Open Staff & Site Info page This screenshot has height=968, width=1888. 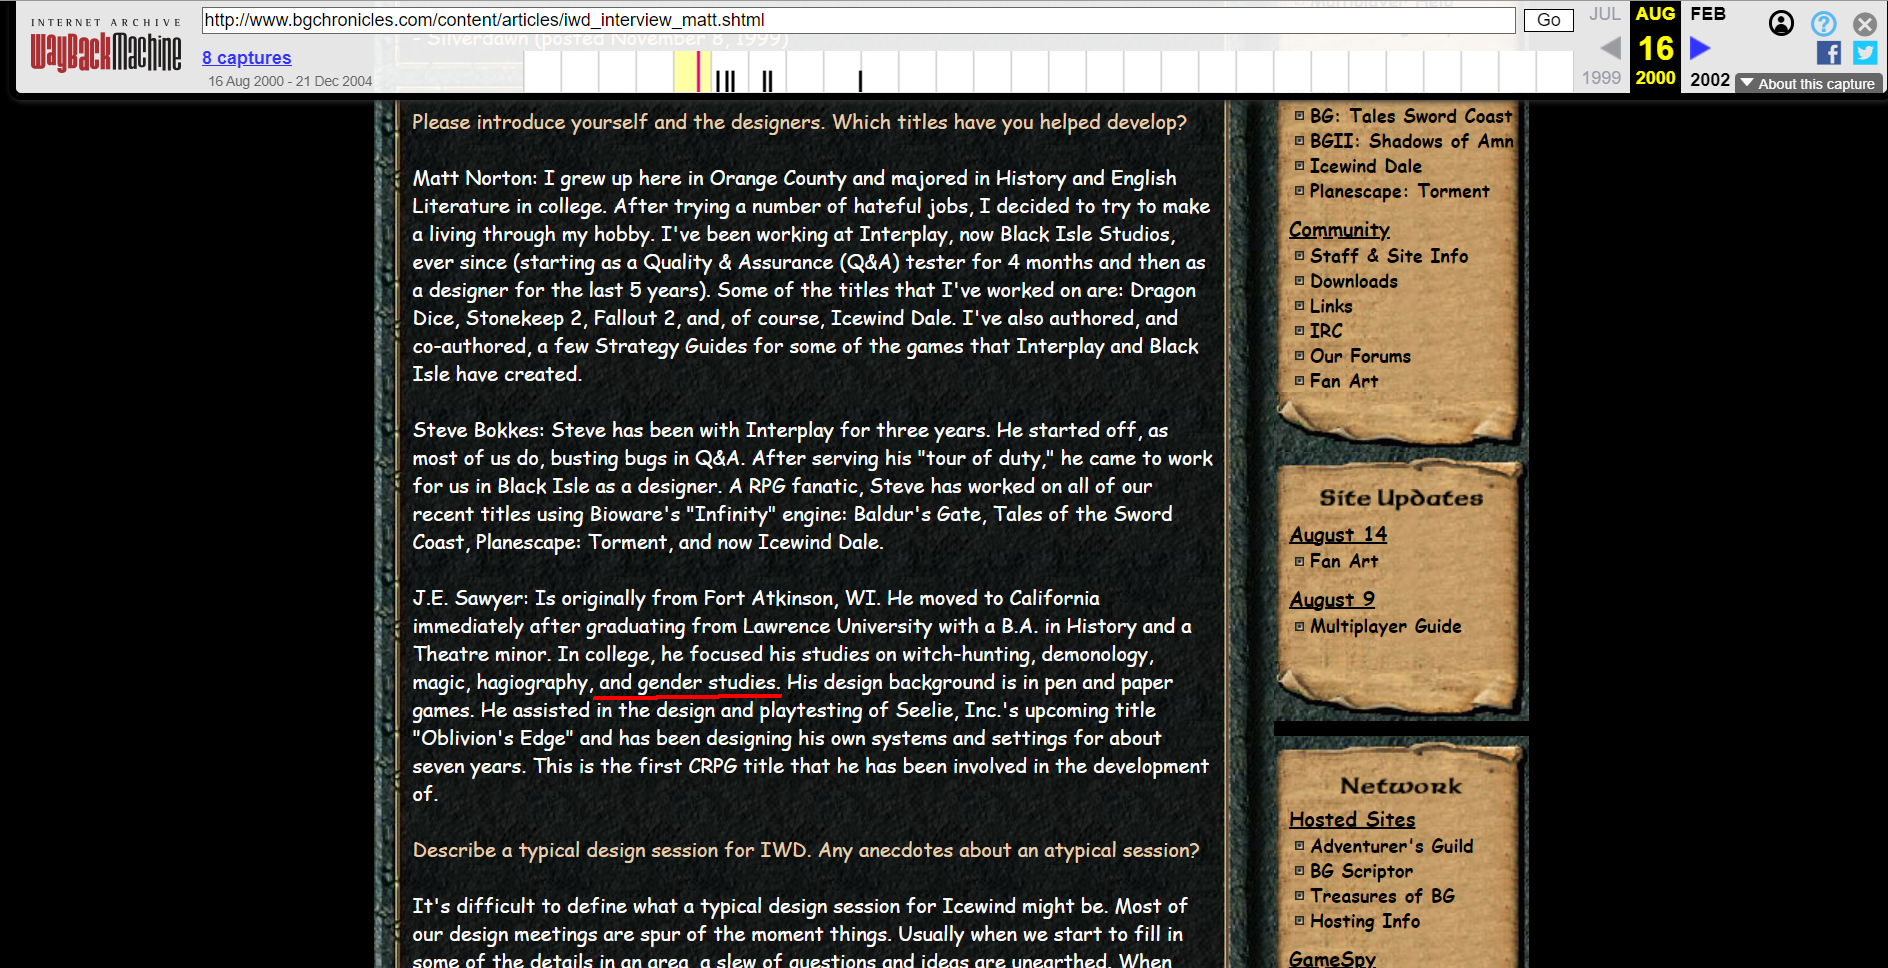[x=1389, y=256]
